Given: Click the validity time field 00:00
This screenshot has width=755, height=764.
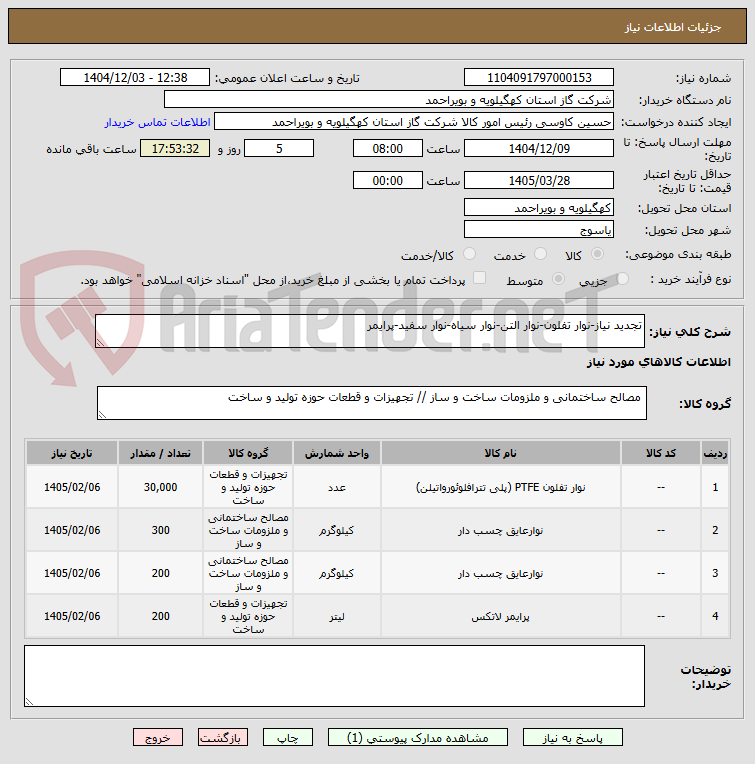Looking at the screenshot, I should coord(388,181).
